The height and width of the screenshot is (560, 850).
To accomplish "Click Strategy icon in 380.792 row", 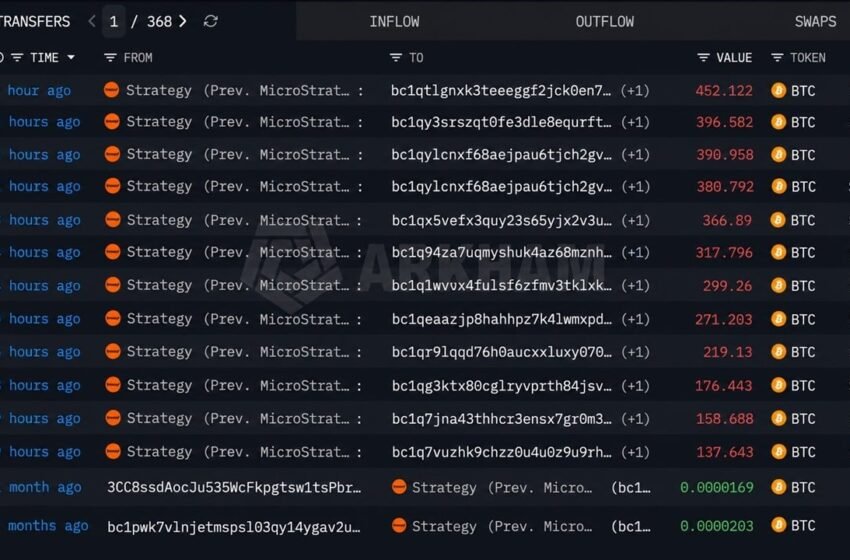I will [x=112, y=186].
